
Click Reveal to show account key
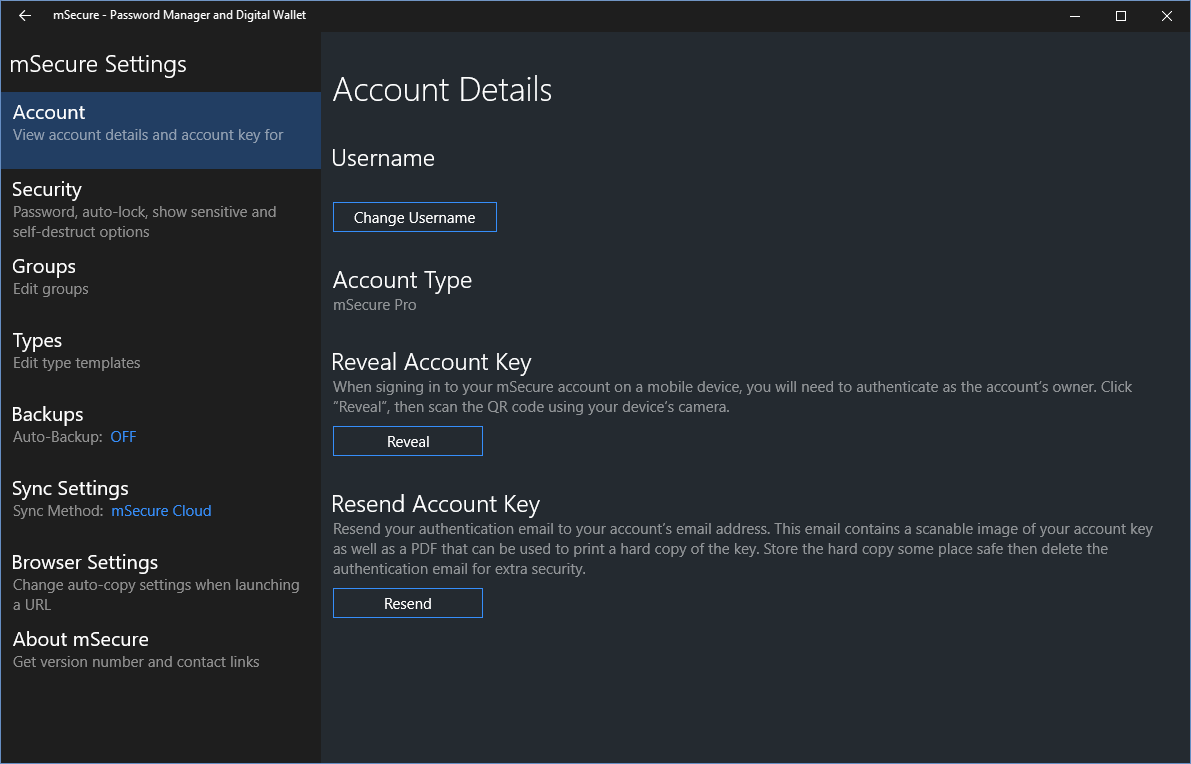tap(408, 441)
